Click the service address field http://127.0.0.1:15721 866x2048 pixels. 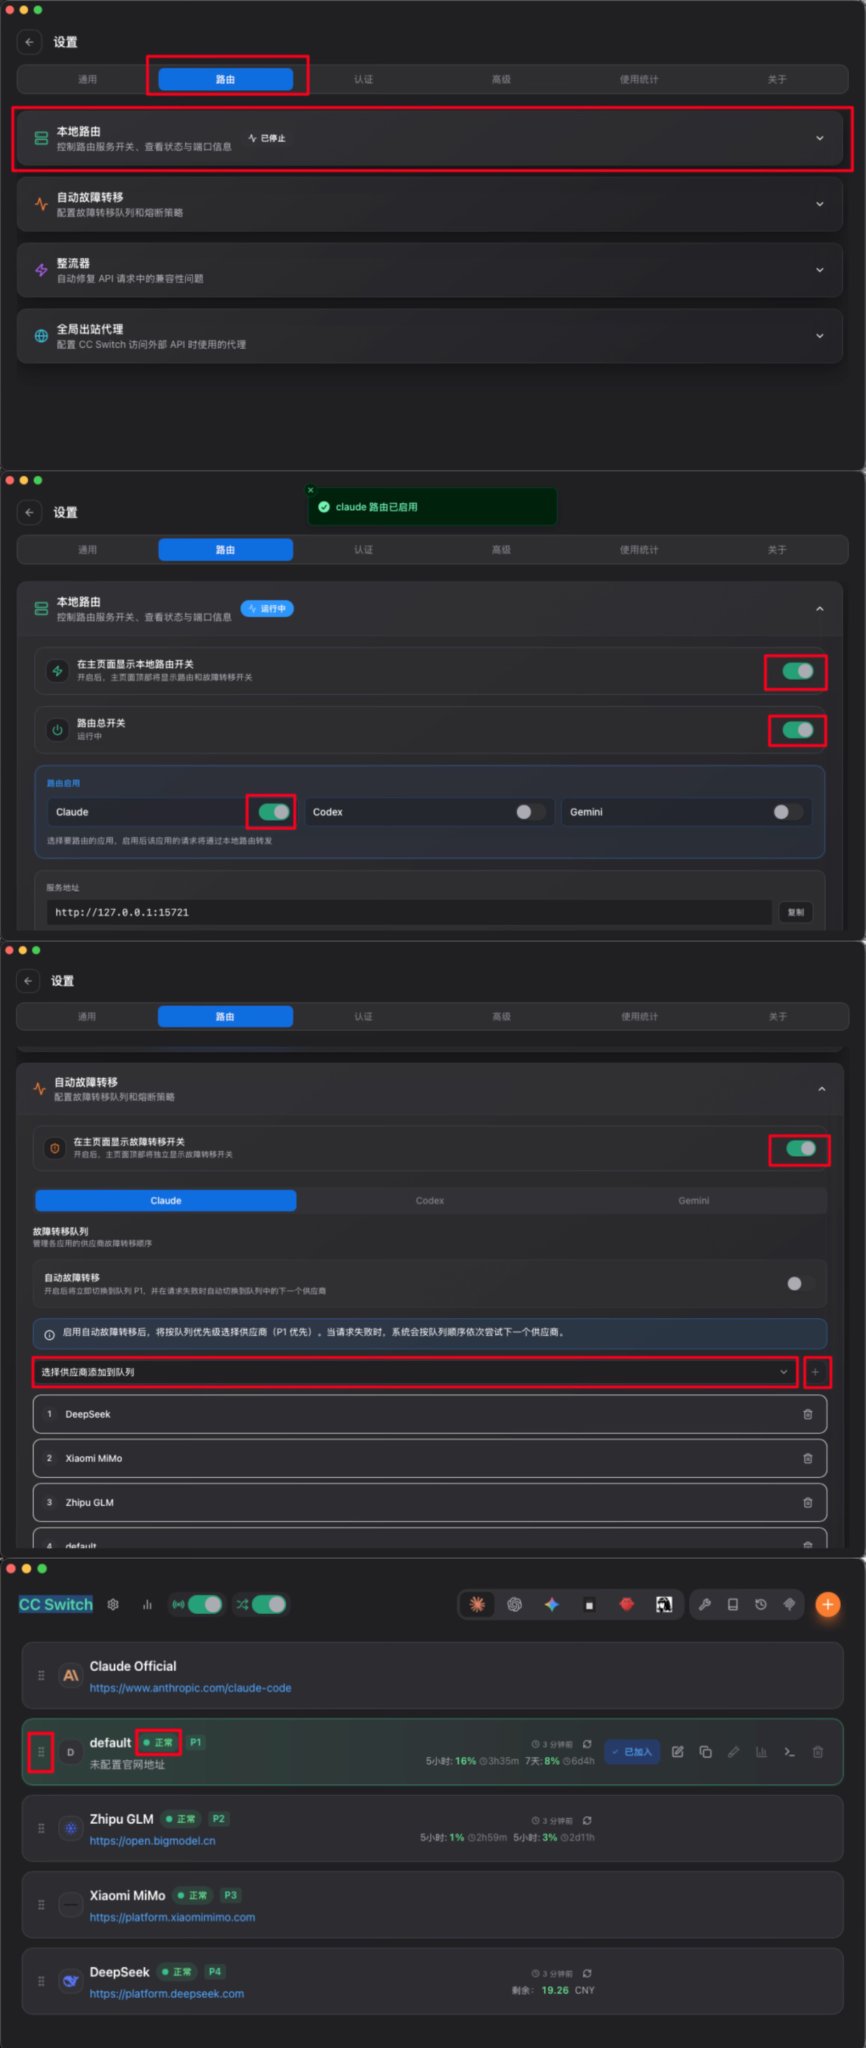409,912
